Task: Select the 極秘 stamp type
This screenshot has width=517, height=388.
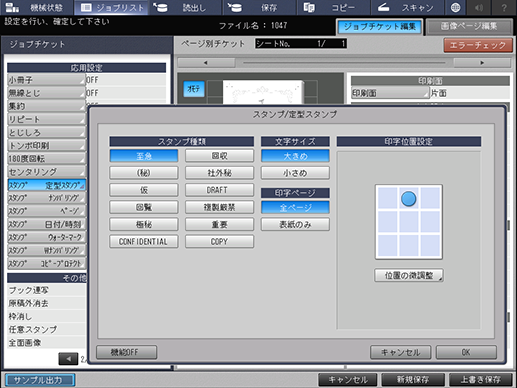Action: point(144,224)
